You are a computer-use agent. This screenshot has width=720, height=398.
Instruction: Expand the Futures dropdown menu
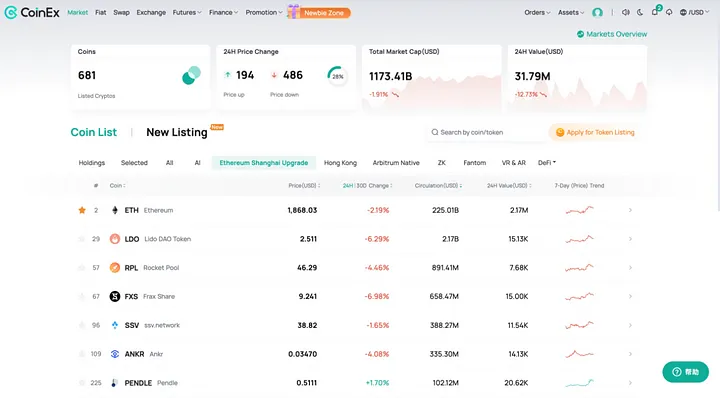coord(187,12)
